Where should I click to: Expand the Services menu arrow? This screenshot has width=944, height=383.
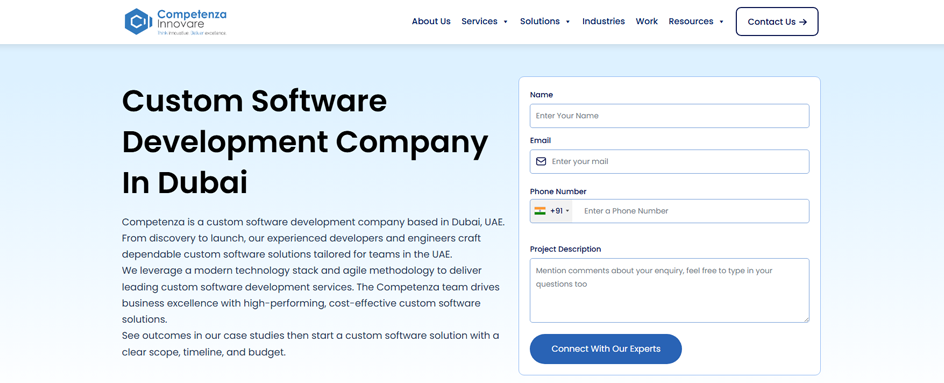click(x=506, y=22)
